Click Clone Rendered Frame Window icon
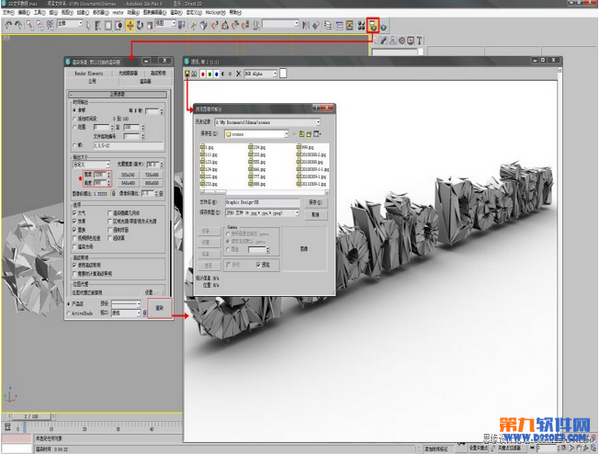The width and height of the screenshot is (600, 455). (194, 73)
